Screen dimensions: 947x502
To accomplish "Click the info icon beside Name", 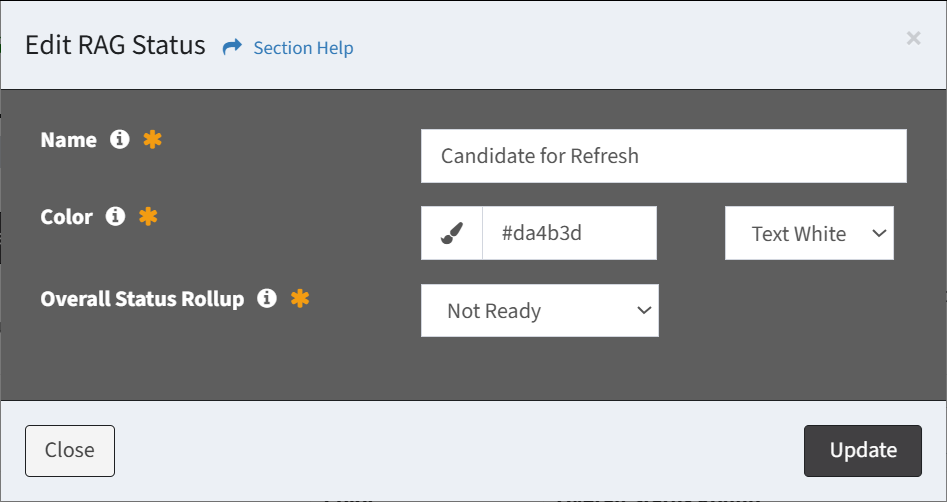I will point(120,140).
